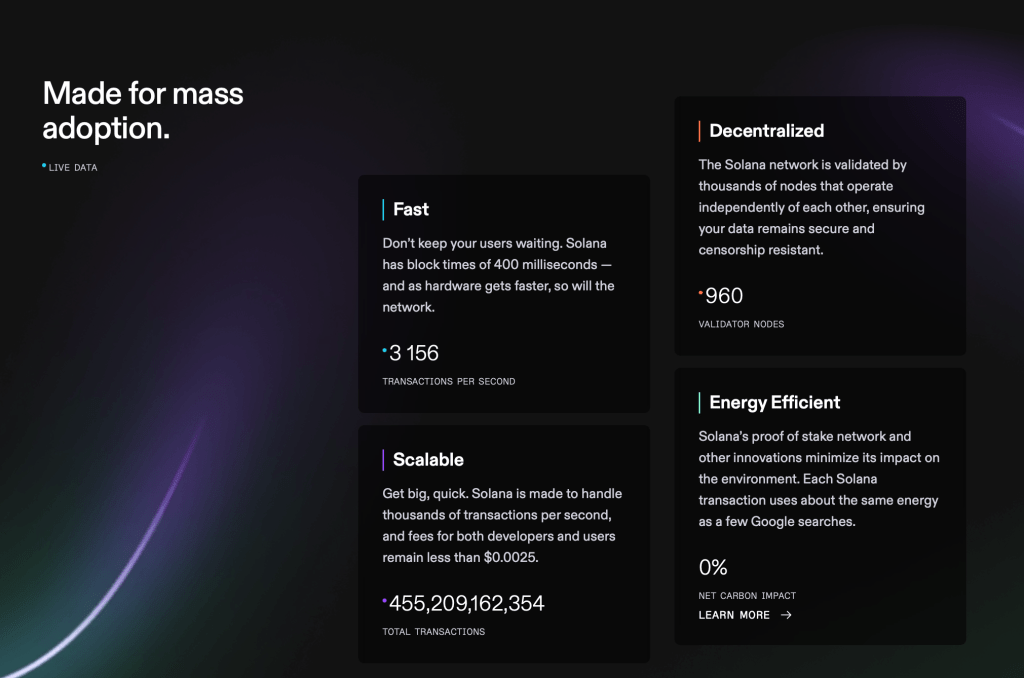Click the Live Data label text
The image size is (1024, 678).
point(73,168)
